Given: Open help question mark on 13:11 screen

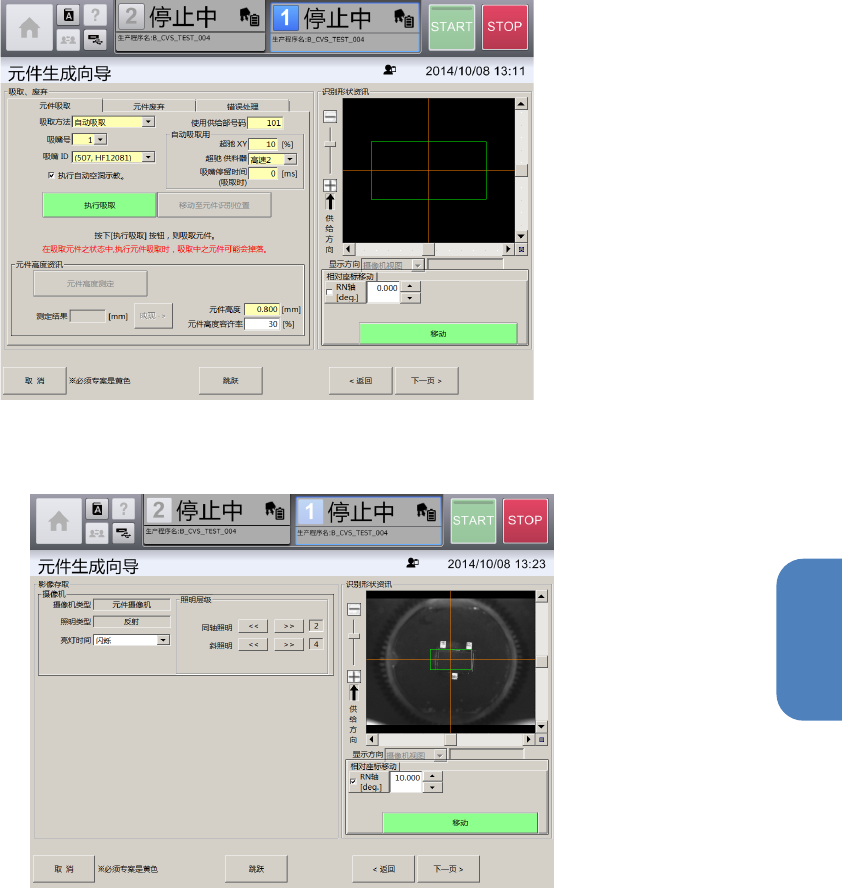Looking at the screenshot, I should (x=95, y=15).
